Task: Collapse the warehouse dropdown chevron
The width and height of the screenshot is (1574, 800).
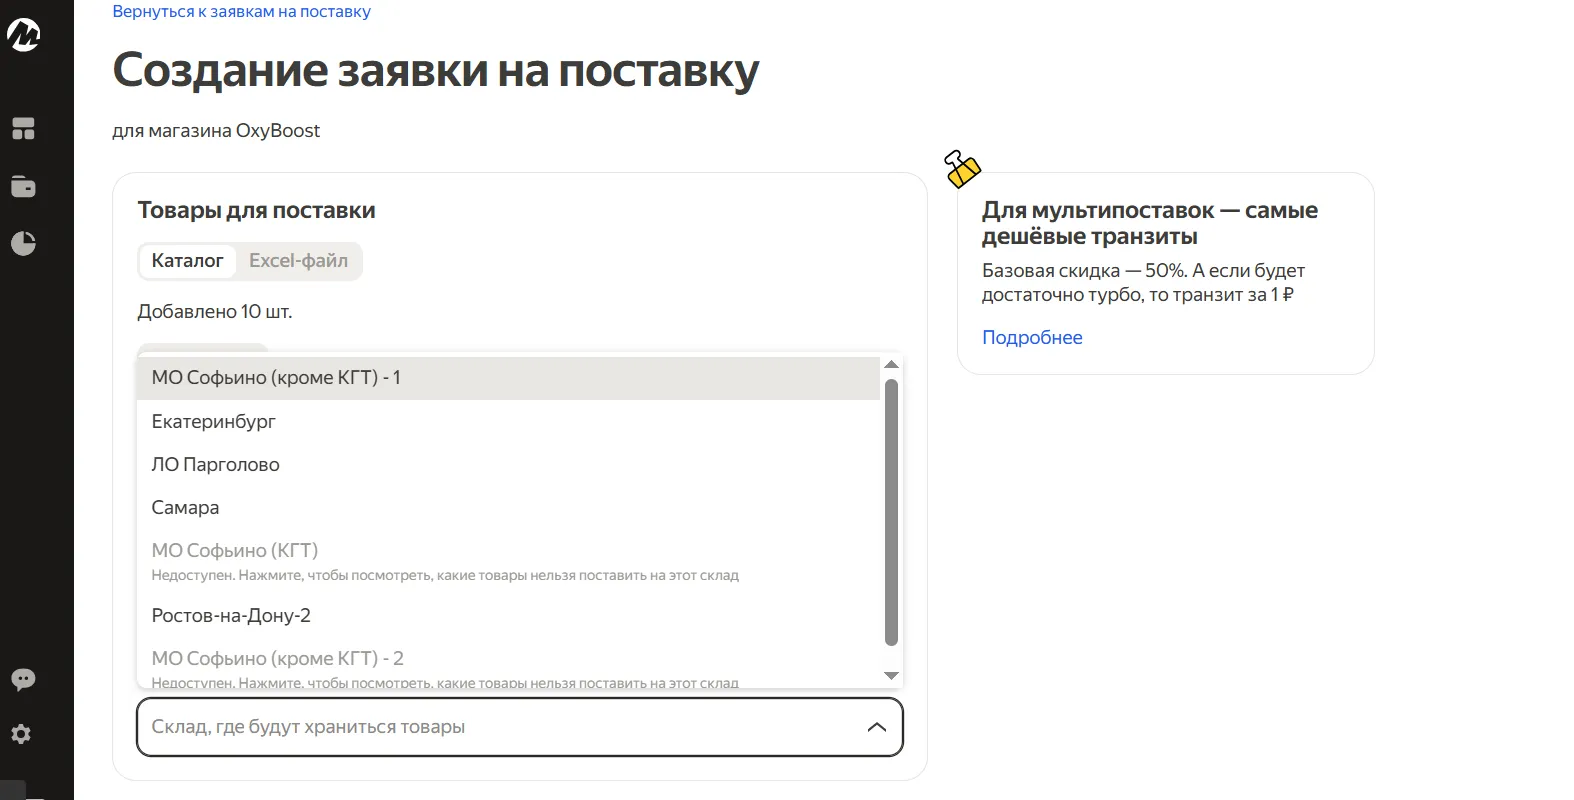Action: tap(876, 727)
